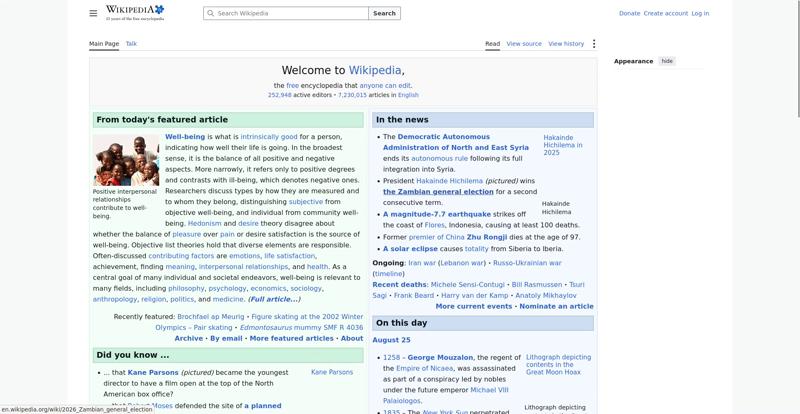Open More featured articles link
The height and width of the screenshot is (414, 800).
tap(291, 338)
